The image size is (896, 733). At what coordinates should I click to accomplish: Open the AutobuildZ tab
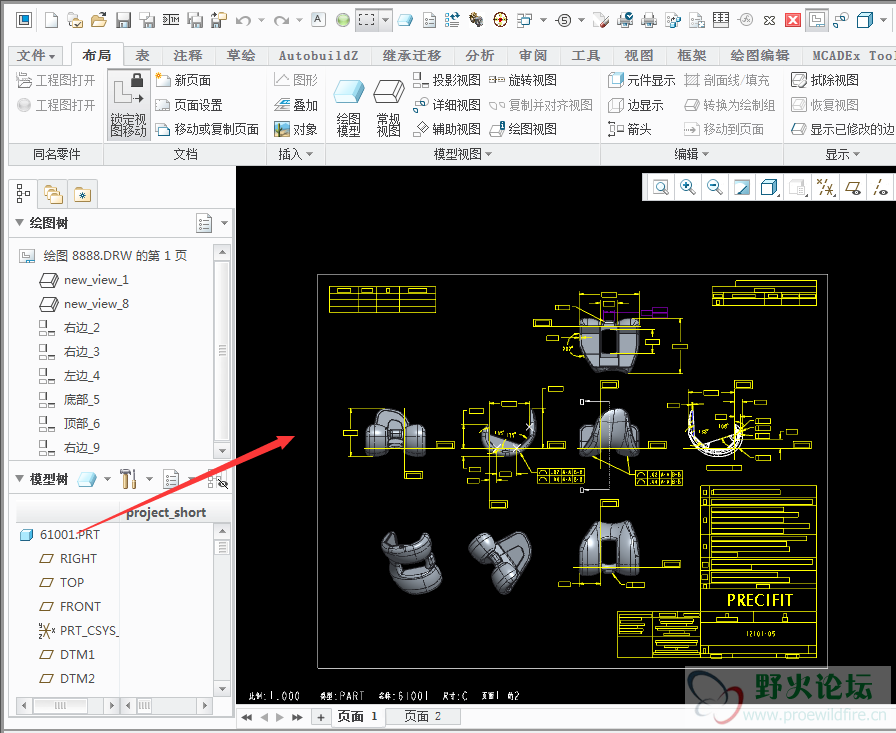click(318, 55)
